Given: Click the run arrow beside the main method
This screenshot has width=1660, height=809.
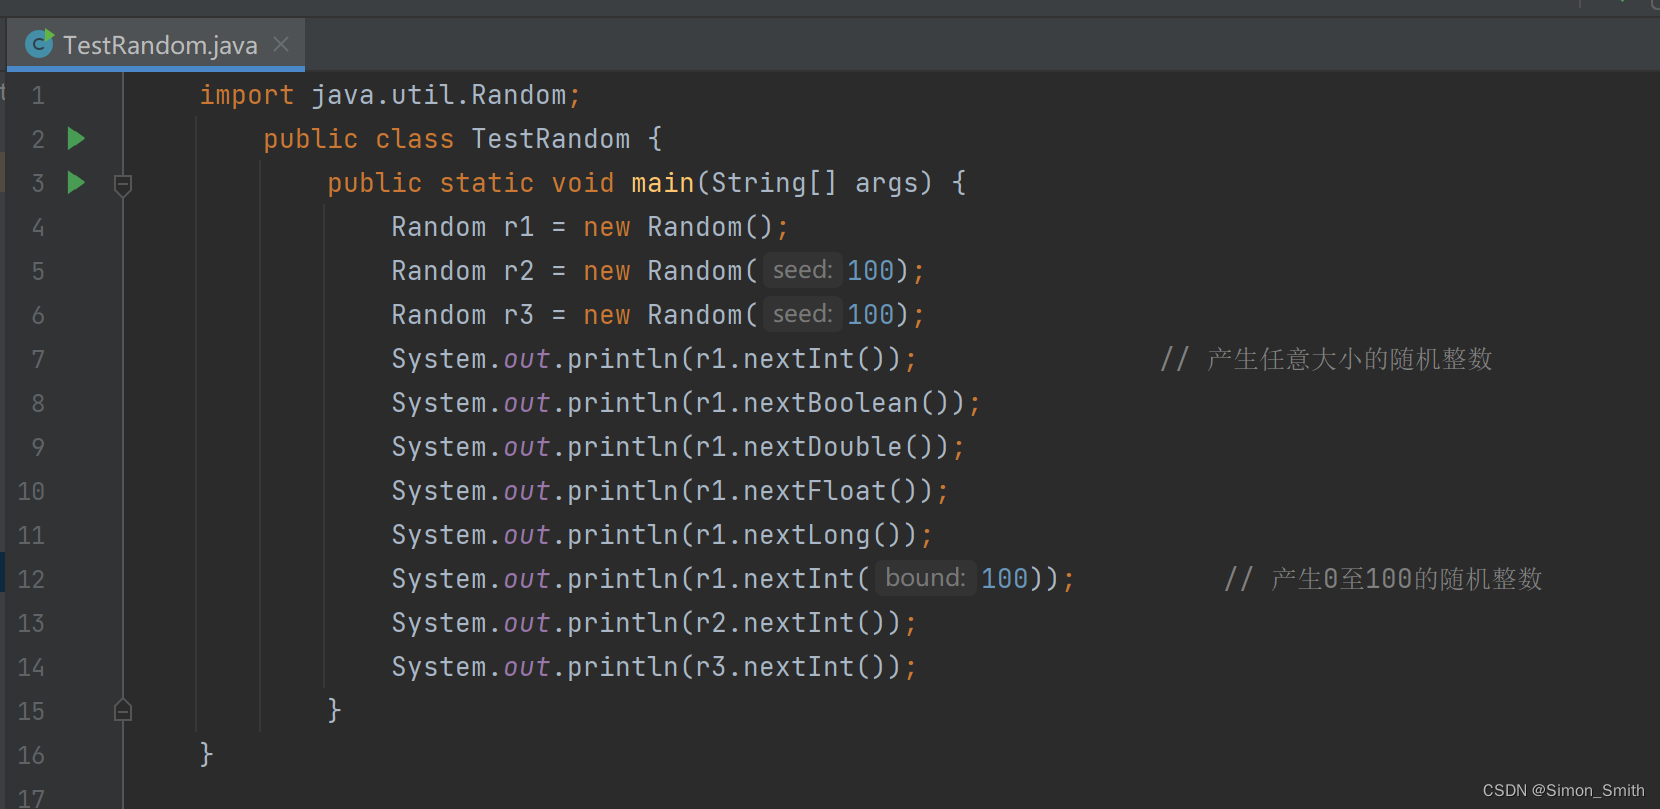Looking at the screenshot, I should click(76, 182).
